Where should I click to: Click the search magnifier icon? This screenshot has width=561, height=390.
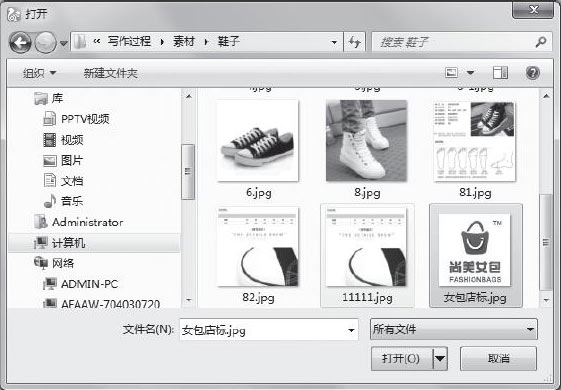coord(541,42)
